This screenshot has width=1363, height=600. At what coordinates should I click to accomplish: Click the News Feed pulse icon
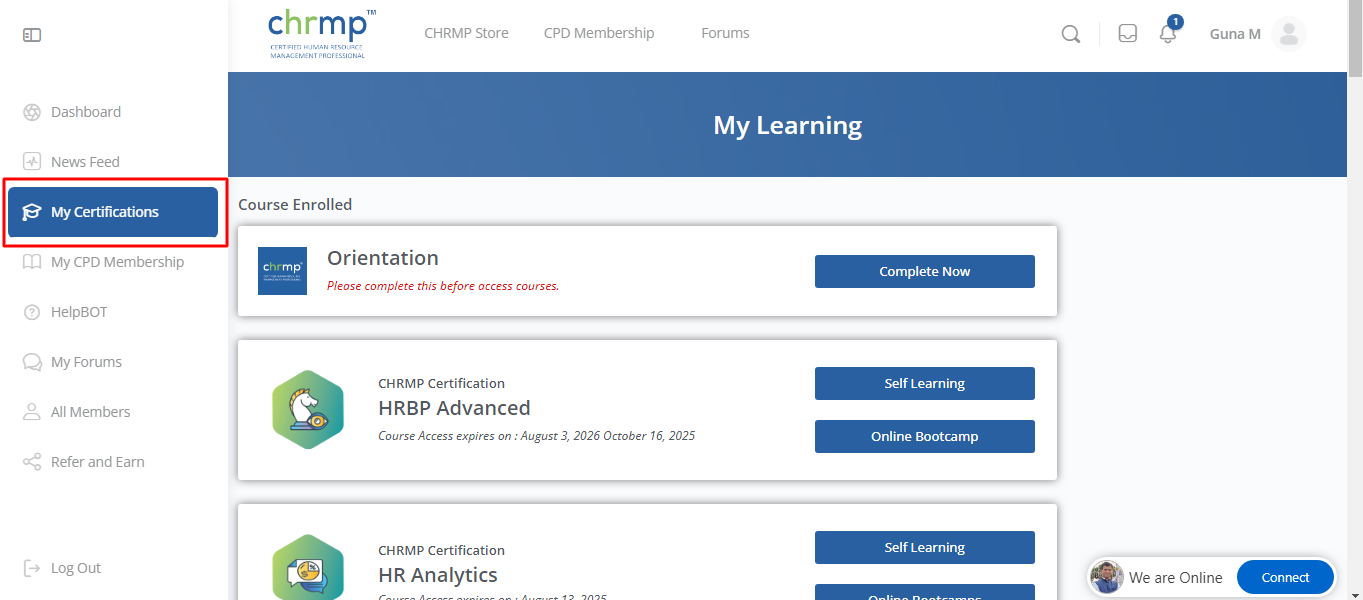tap(32, 162)
